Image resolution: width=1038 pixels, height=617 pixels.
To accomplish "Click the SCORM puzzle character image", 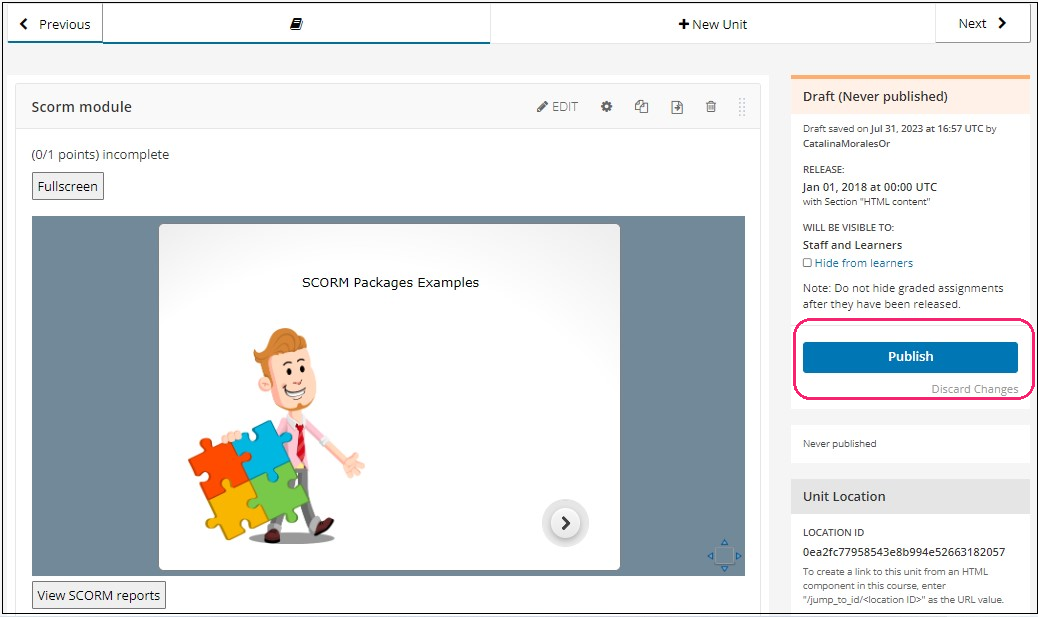I will (x=276, y=437).
